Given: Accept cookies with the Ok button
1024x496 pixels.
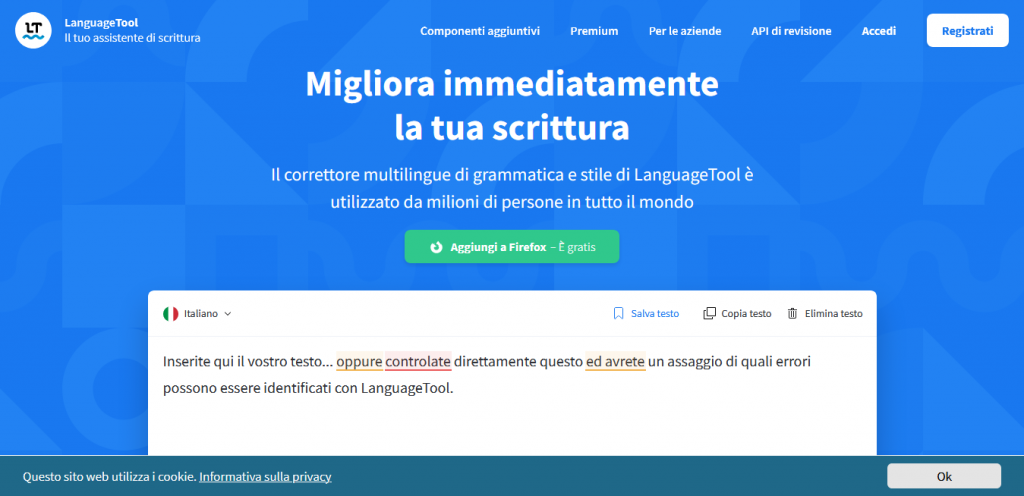Looking at the screenshot, I should (x=943, y=476).
